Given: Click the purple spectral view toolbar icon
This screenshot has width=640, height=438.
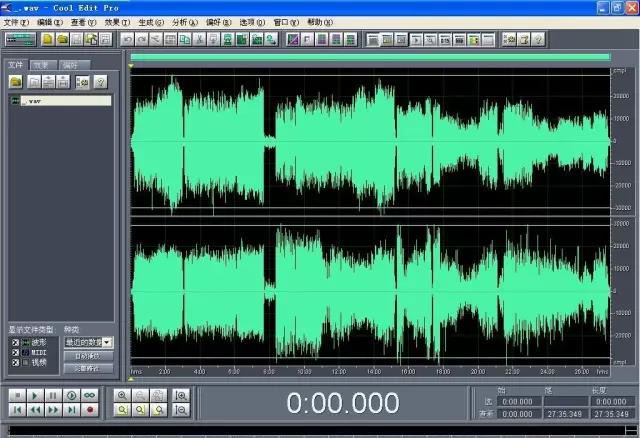Looking at the screenshot, I should pos(293,40).
